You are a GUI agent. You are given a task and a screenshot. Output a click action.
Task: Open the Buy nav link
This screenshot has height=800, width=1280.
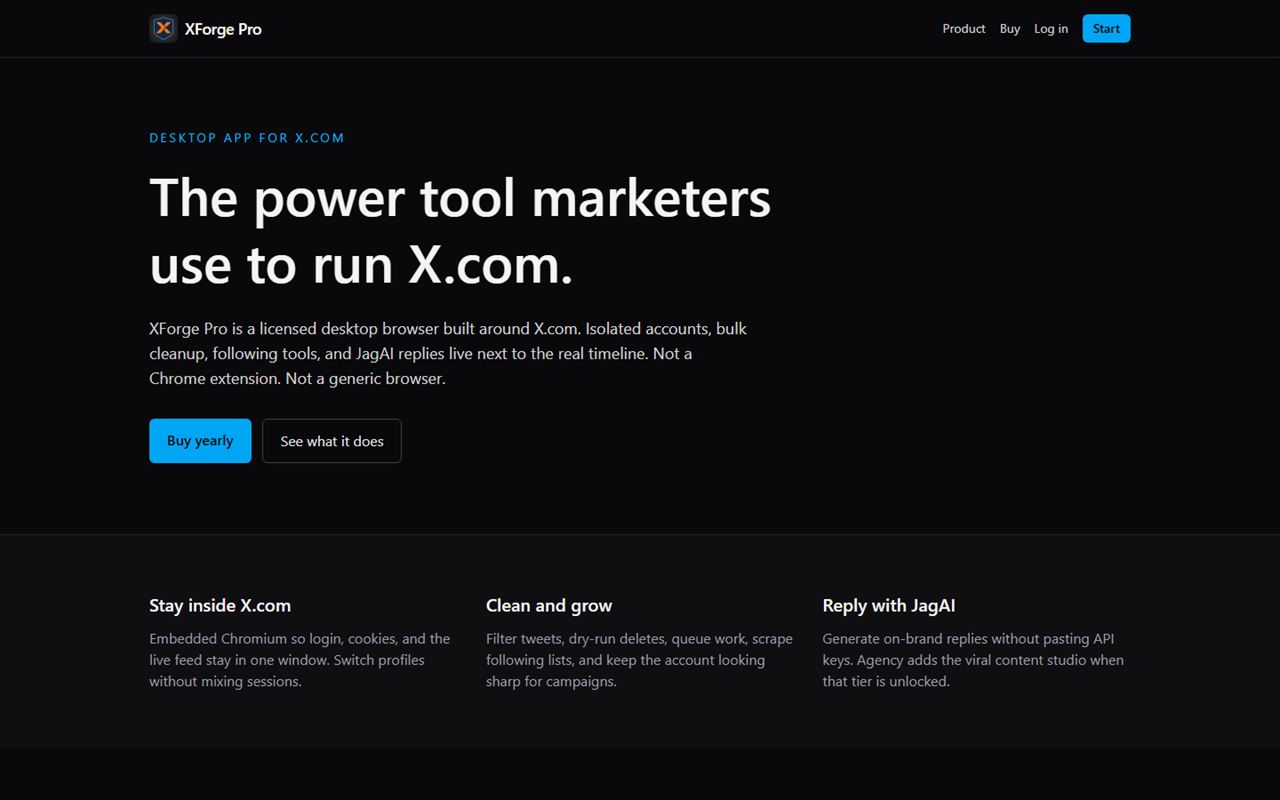pyautogui.click(x=1010, y=29)
